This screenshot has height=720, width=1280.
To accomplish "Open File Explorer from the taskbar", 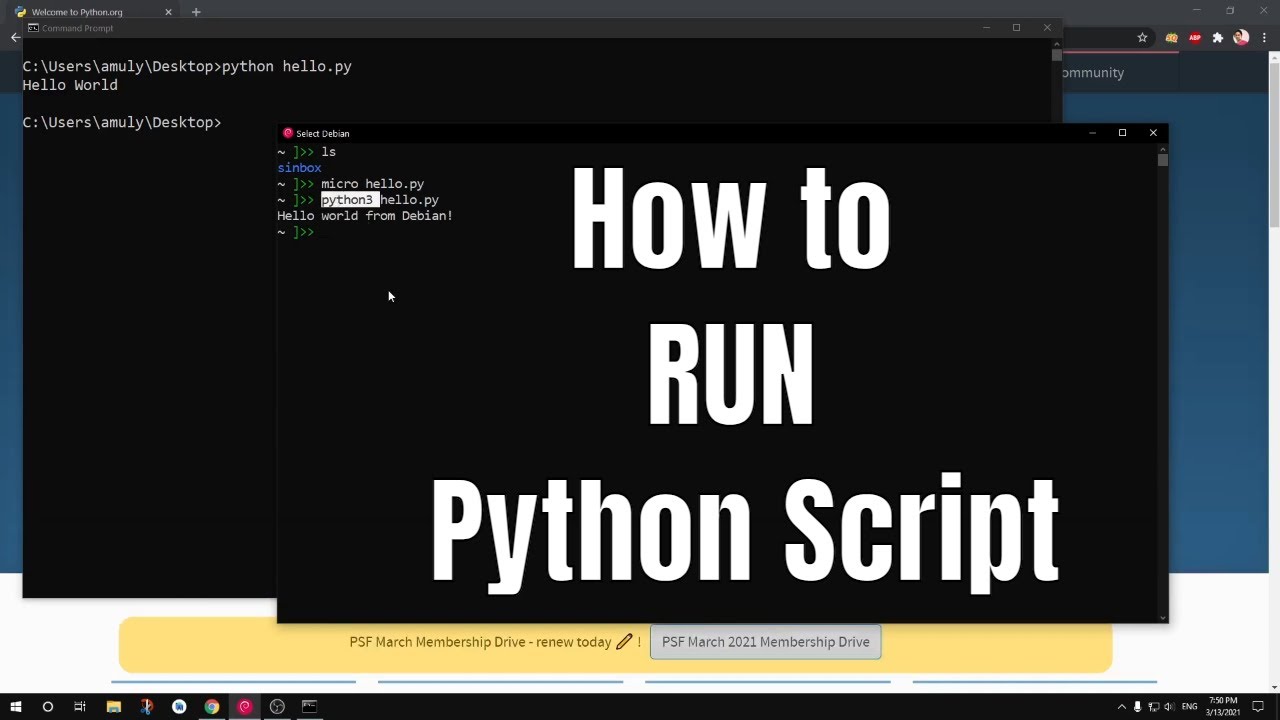I will 113,706.
